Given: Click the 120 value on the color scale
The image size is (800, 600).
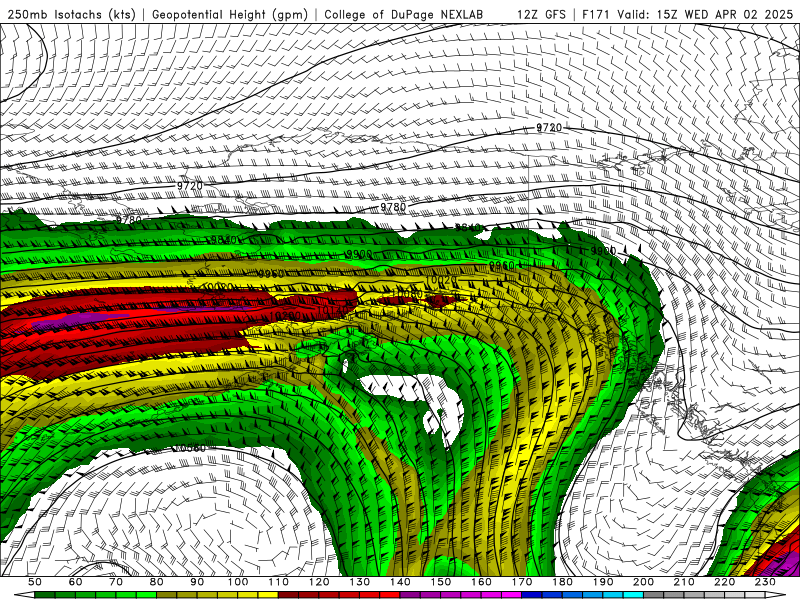Looking at the screenshot, I should click(x=319, y=582).
